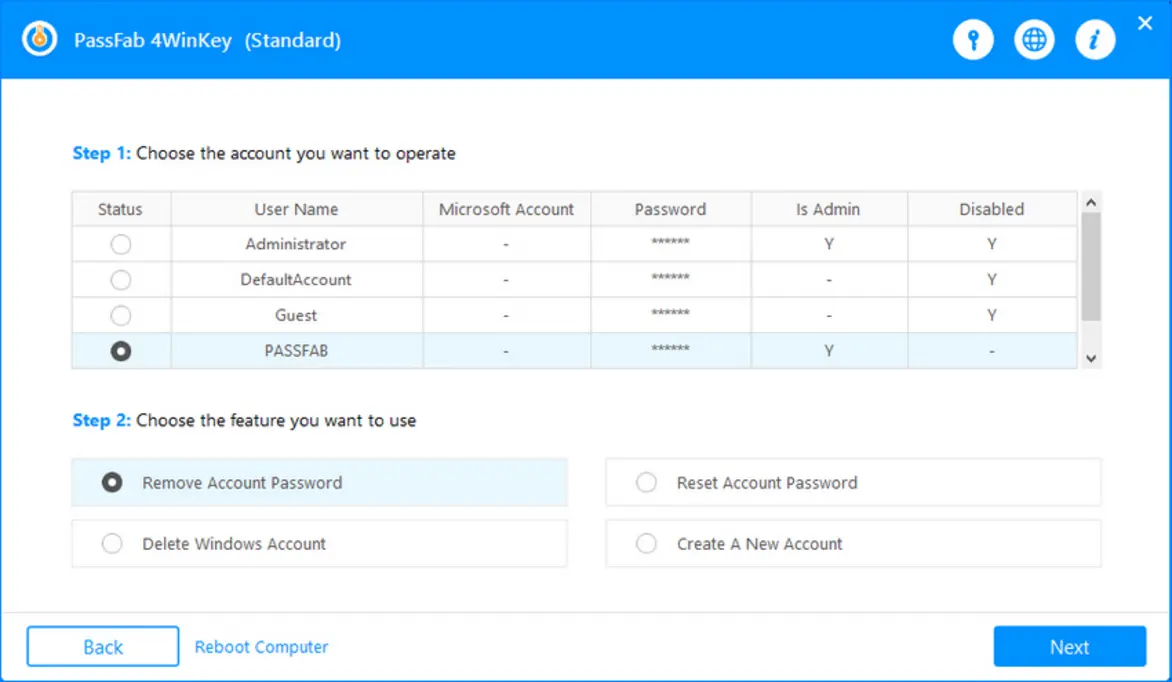This screenshot has height=682, width=1172.
Task: Choose Delete Windows Account option
Action: (110, 543)
